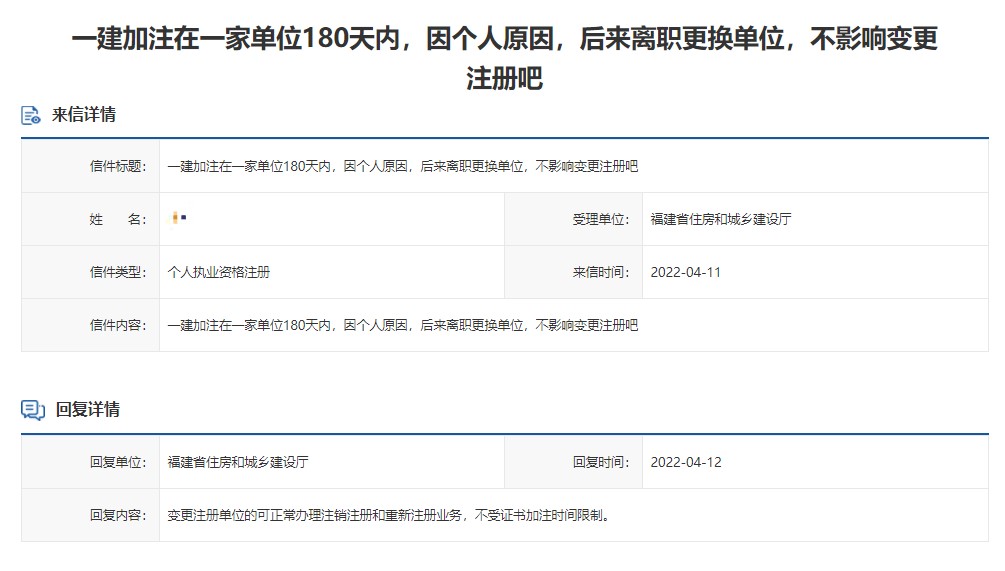This screenshot has height=571, width=1005.
Task: Click 福建省住房和城乡建设厅 in the 受理单位 row
Action: pos(720,219)
